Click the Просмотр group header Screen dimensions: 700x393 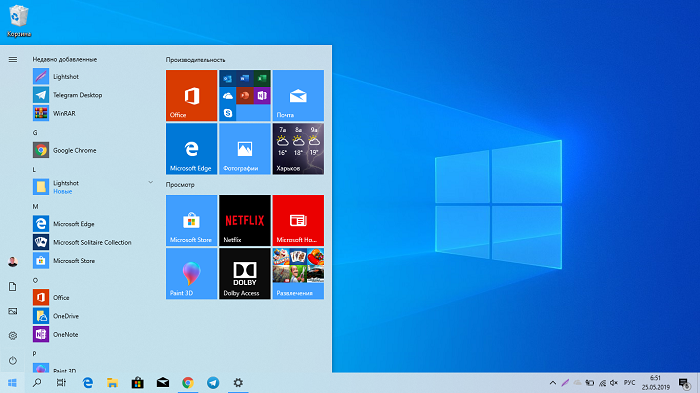[180, 184]
